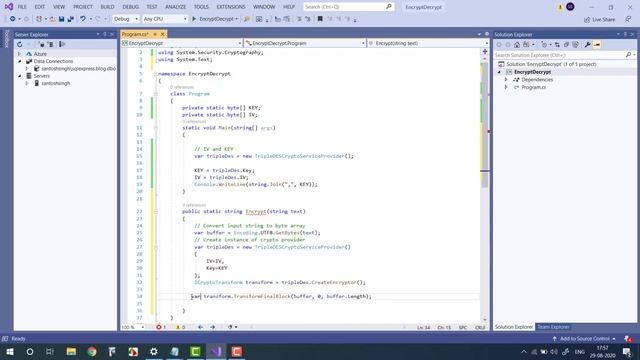Screen dimensions: 640x360
Task: Open the feedback icon next to Live Share
Action: coord(628,19)
